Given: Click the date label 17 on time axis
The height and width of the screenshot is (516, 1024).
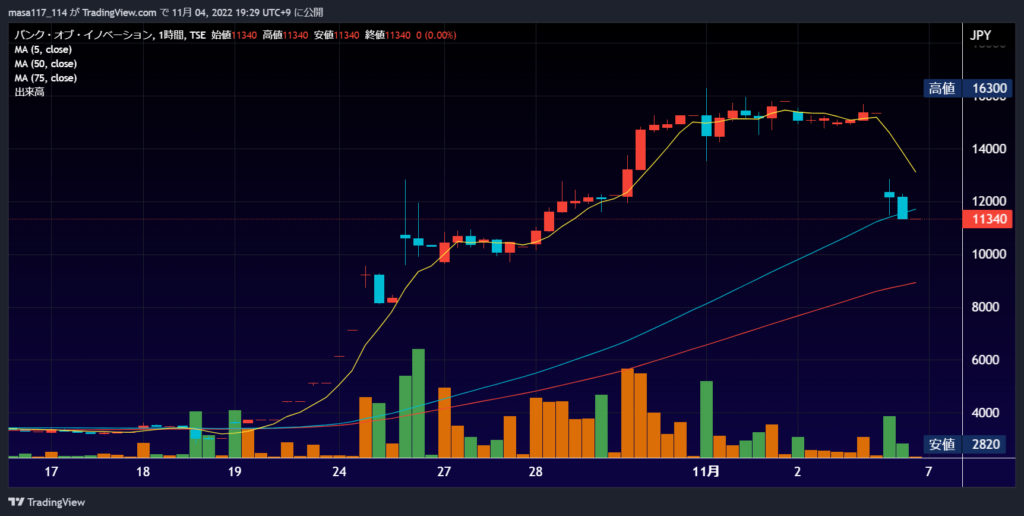Looking at the screenshot, I should click(51, 472).
